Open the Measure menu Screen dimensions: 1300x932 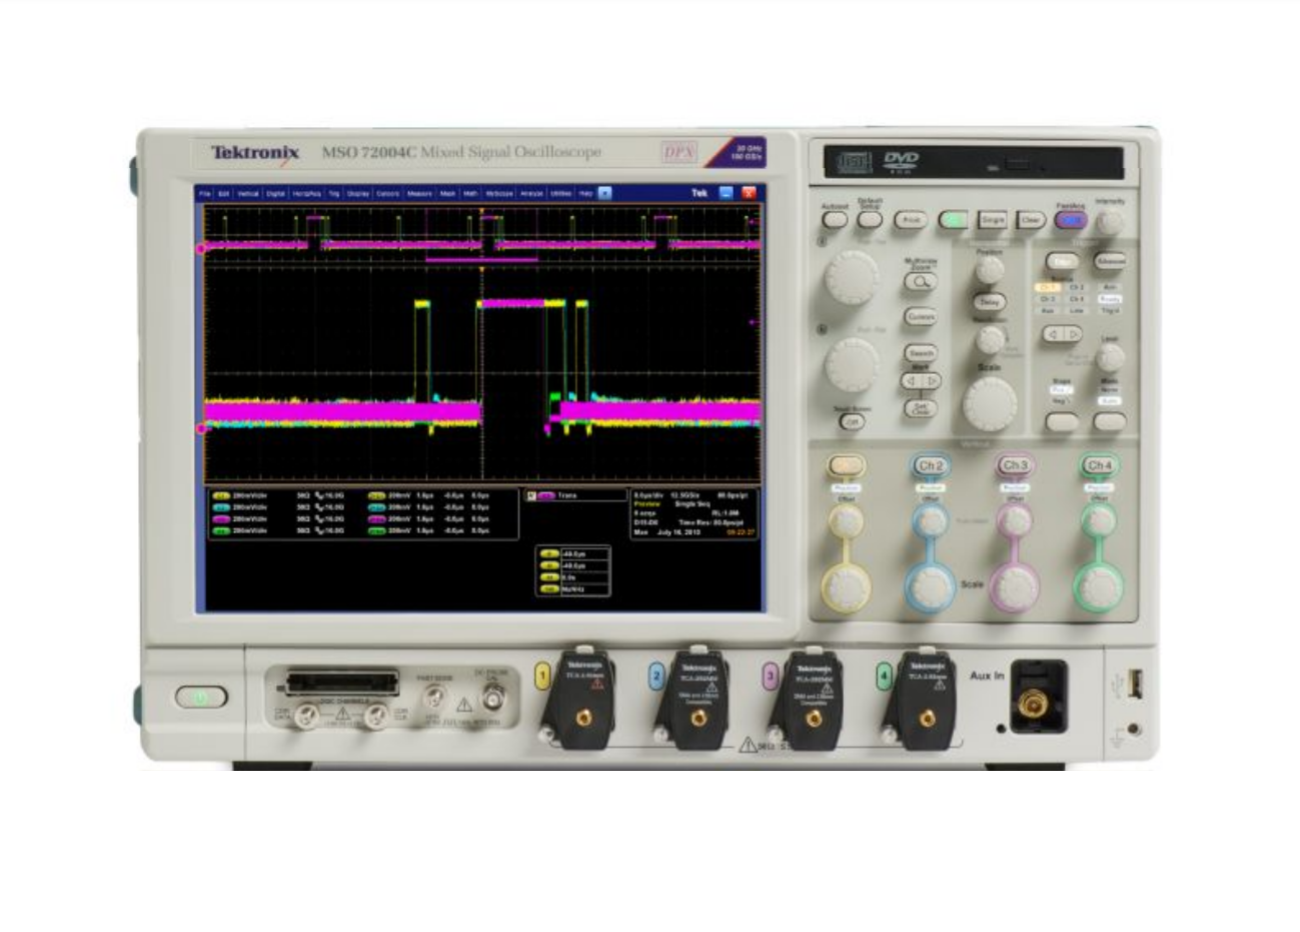coord(420,193)
